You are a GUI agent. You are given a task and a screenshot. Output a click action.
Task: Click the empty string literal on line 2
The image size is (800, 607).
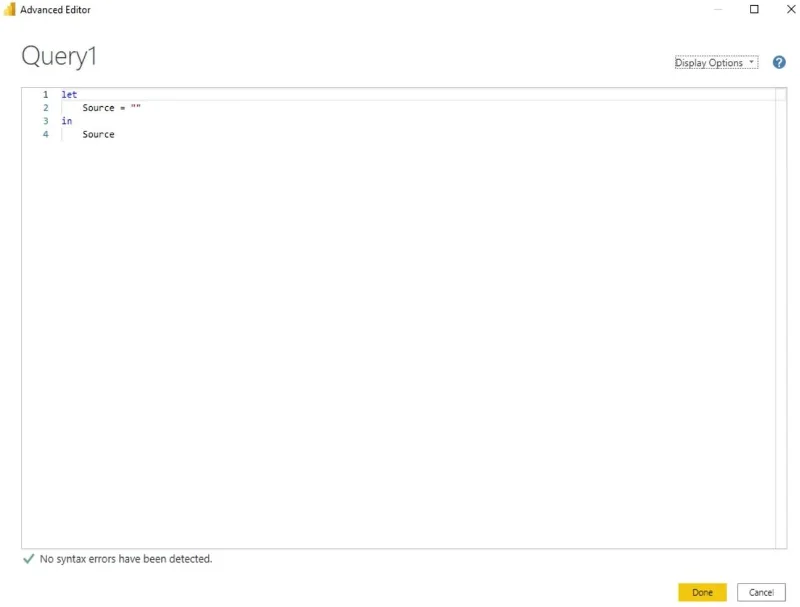pyautogui.click(x=136, y=107)
